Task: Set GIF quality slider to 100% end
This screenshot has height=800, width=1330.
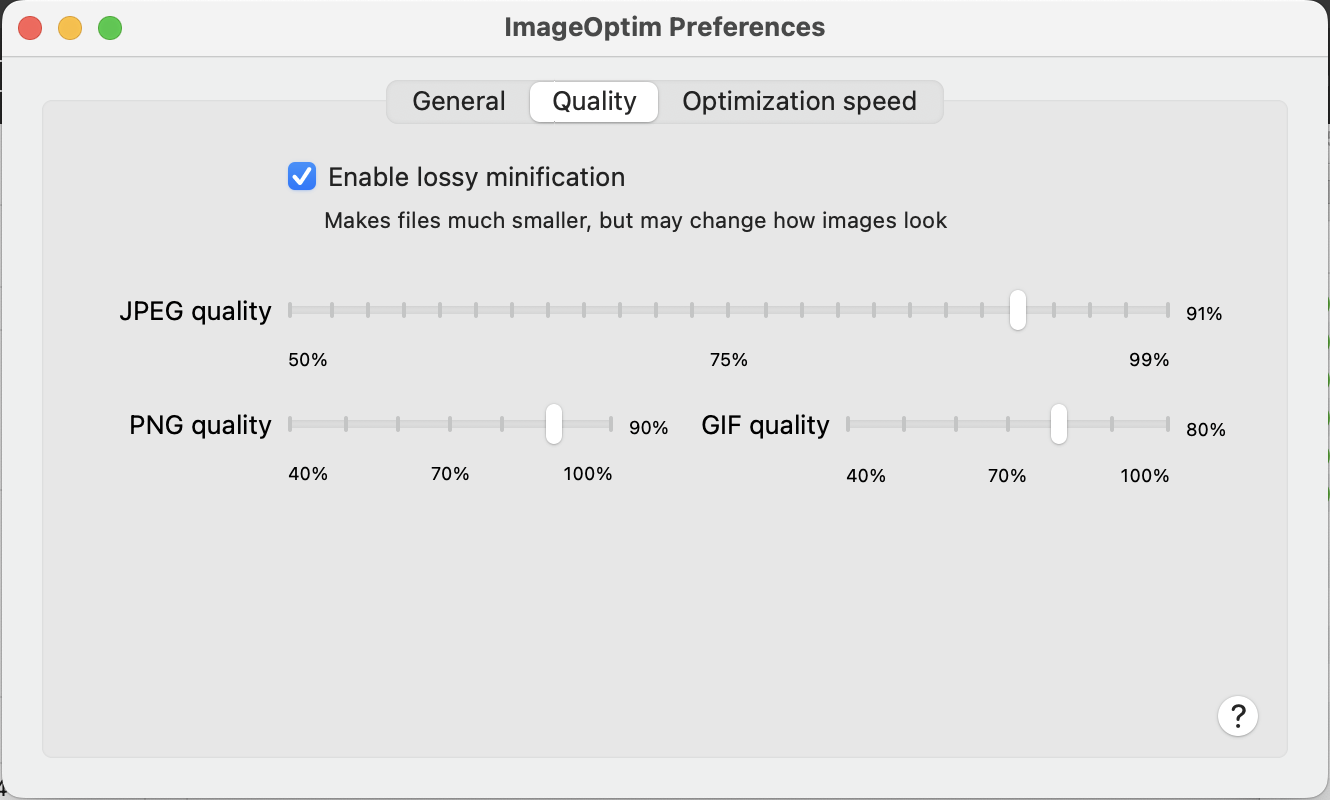Action: tap(1167, 424)
